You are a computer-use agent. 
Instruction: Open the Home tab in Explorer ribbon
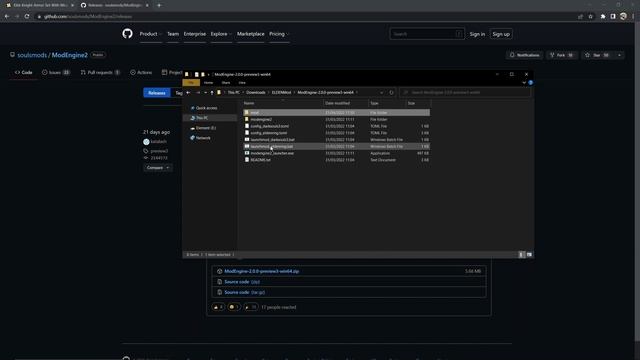click(x=208, y=83)
